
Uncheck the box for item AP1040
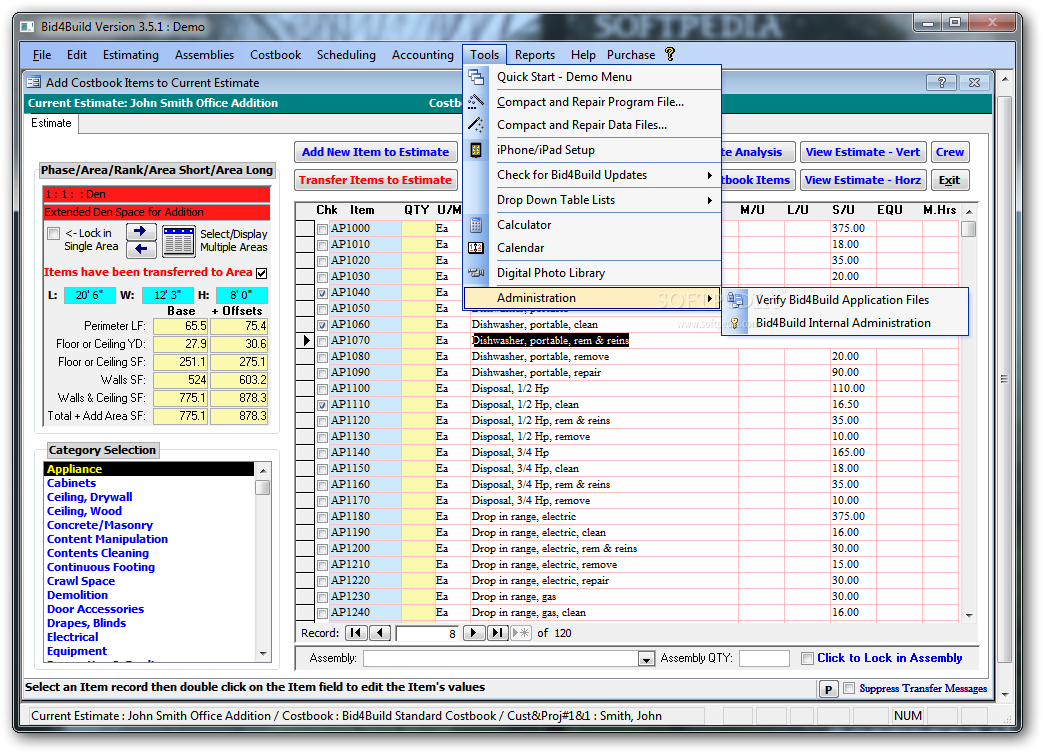323,293
